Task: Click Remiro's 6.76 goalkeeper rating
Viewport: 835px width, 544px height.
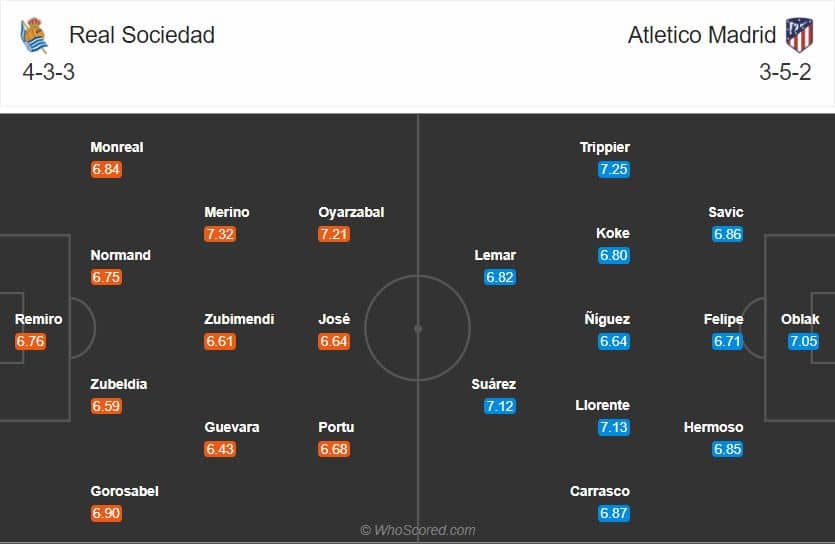Action: tap(31, 341)
